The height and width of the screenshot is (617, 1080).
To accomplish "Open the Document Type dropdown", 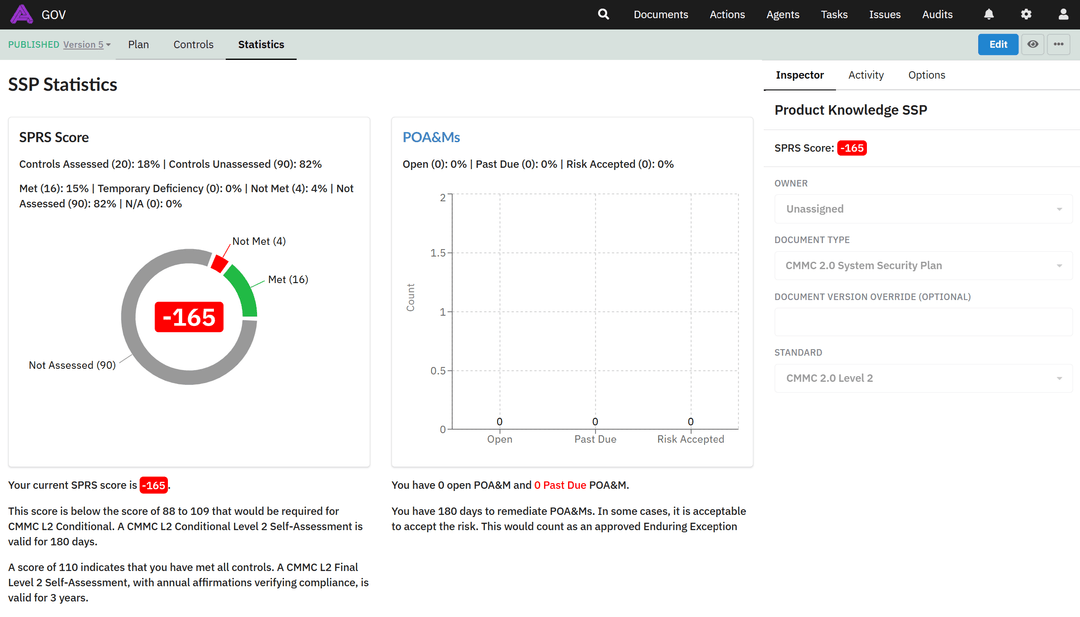I will tap(923, 266).
